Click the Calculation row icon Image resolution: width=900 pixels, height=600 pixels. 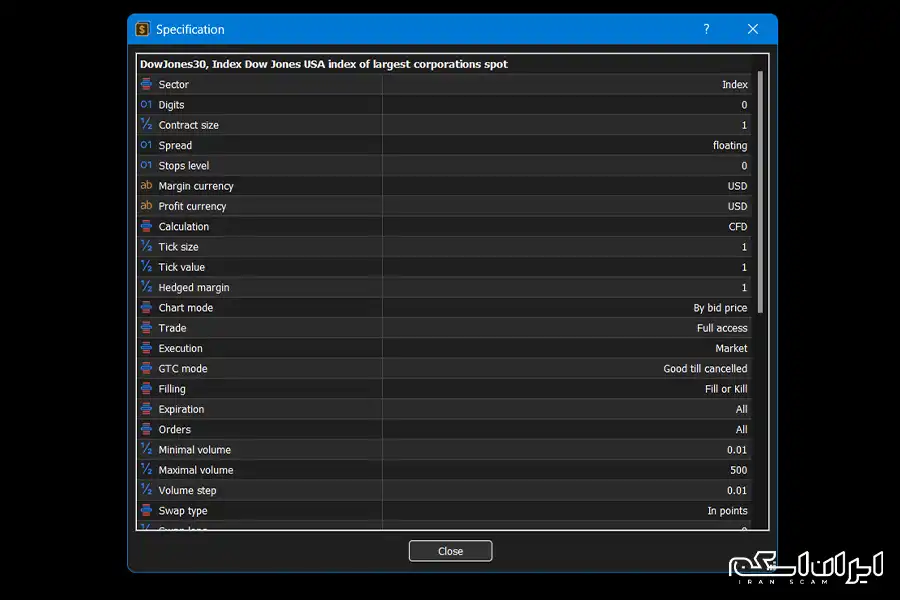(x=146, y=226)
